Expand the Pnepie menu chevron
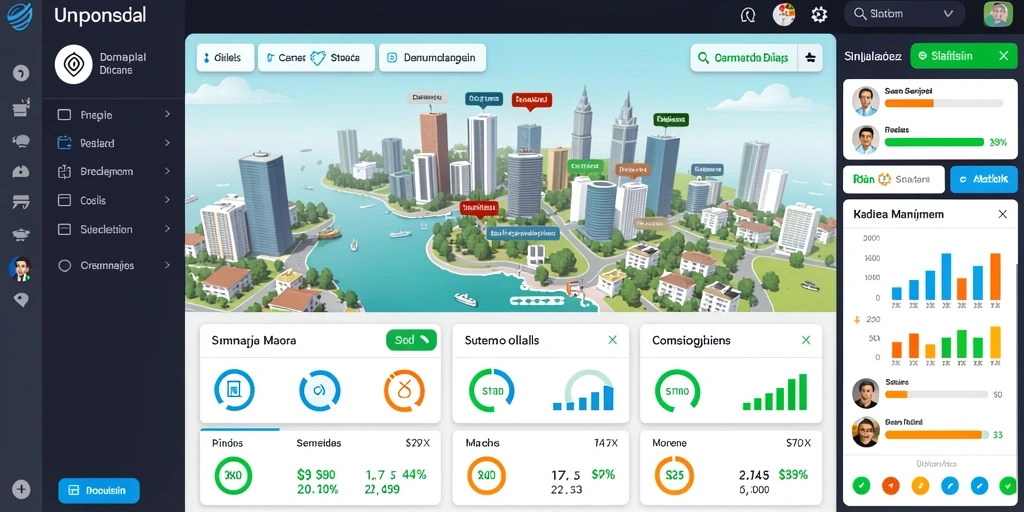Image resolution: width=1024 pixels, height=512 pixels. 167,114
